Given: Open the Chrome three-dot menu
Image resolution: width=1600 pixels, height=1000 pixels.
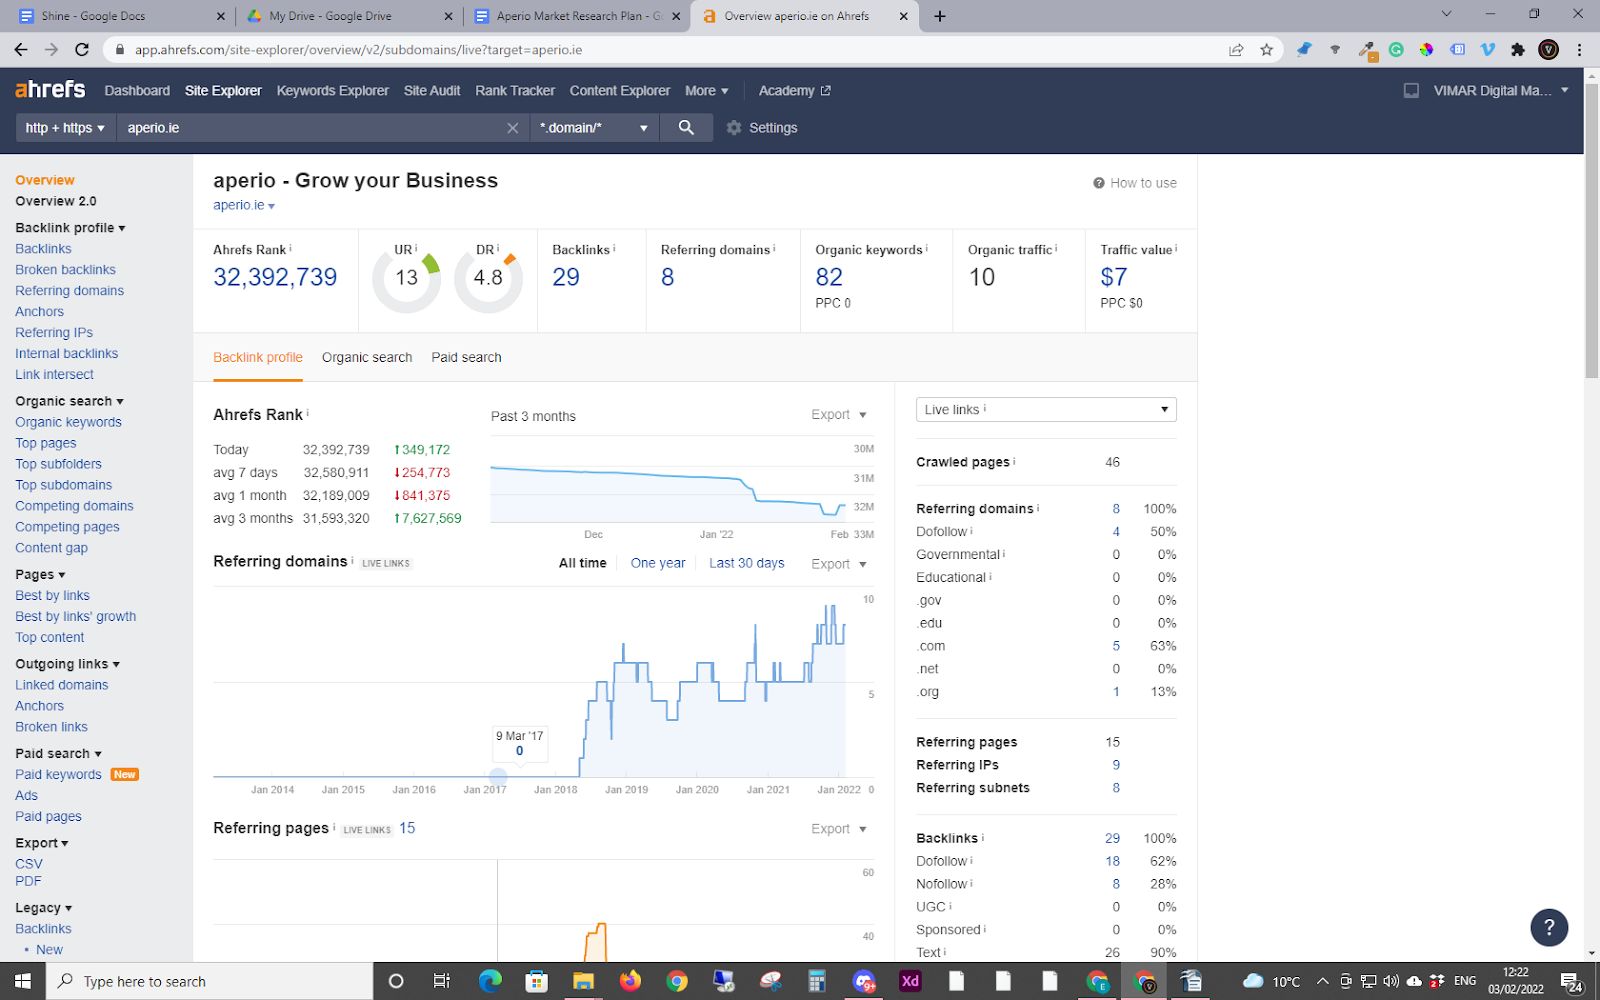Looking at the screenshot, I should tap(1580, 49).
